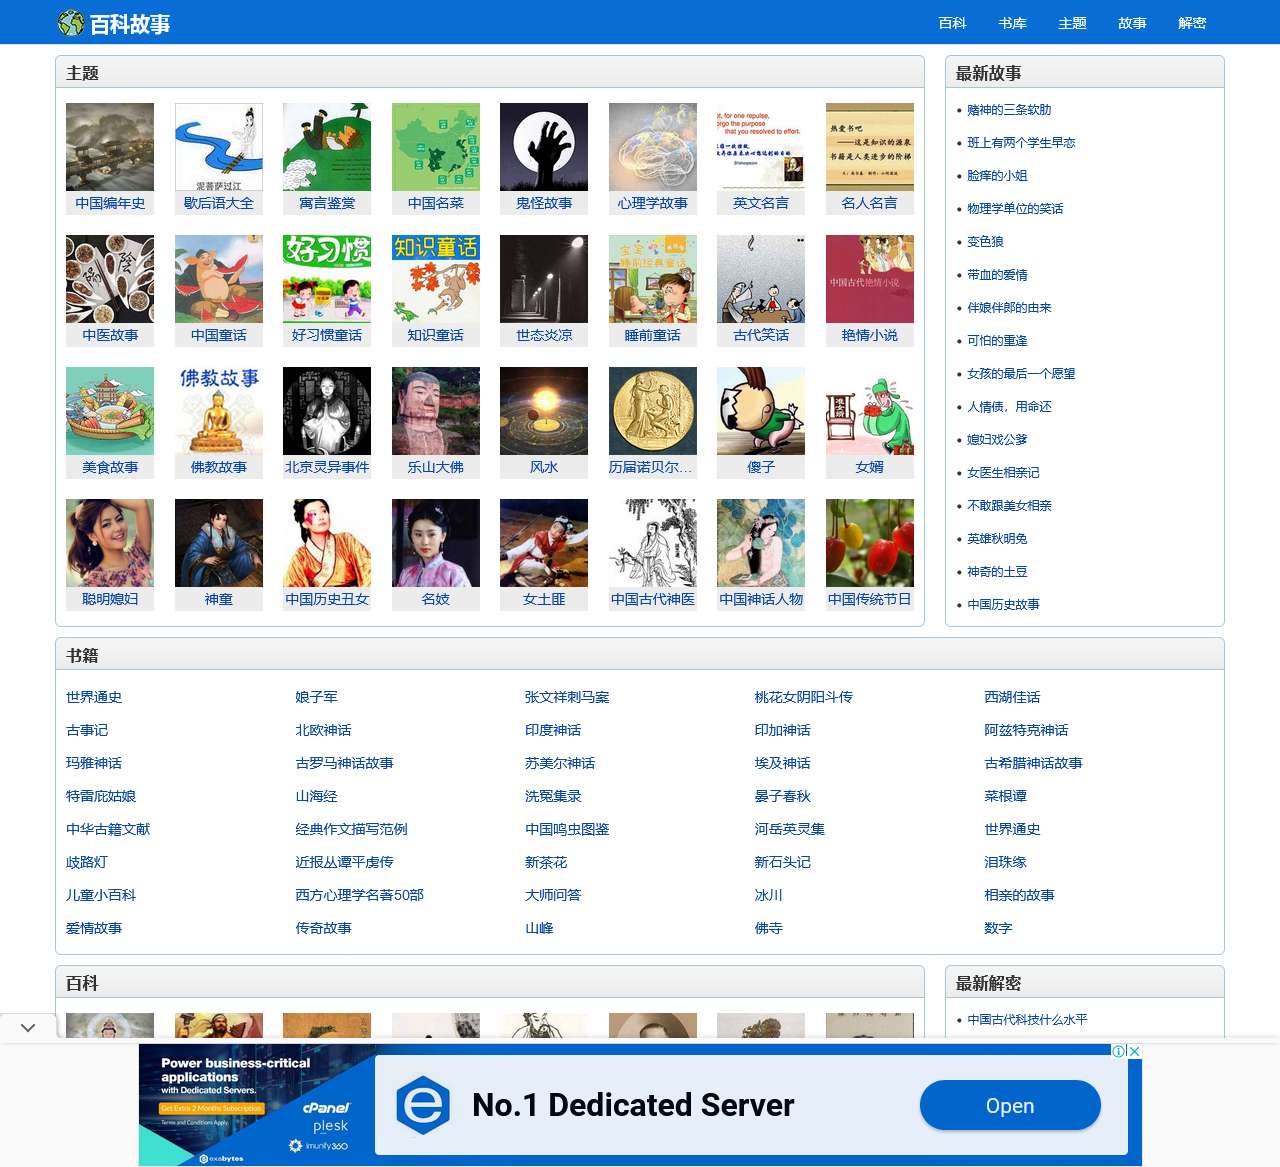The width and height of the screenshot is (1280, 1167).
Task: Open the 中医故事 herbs thumbnail
Action: click(x=110, y=279)
